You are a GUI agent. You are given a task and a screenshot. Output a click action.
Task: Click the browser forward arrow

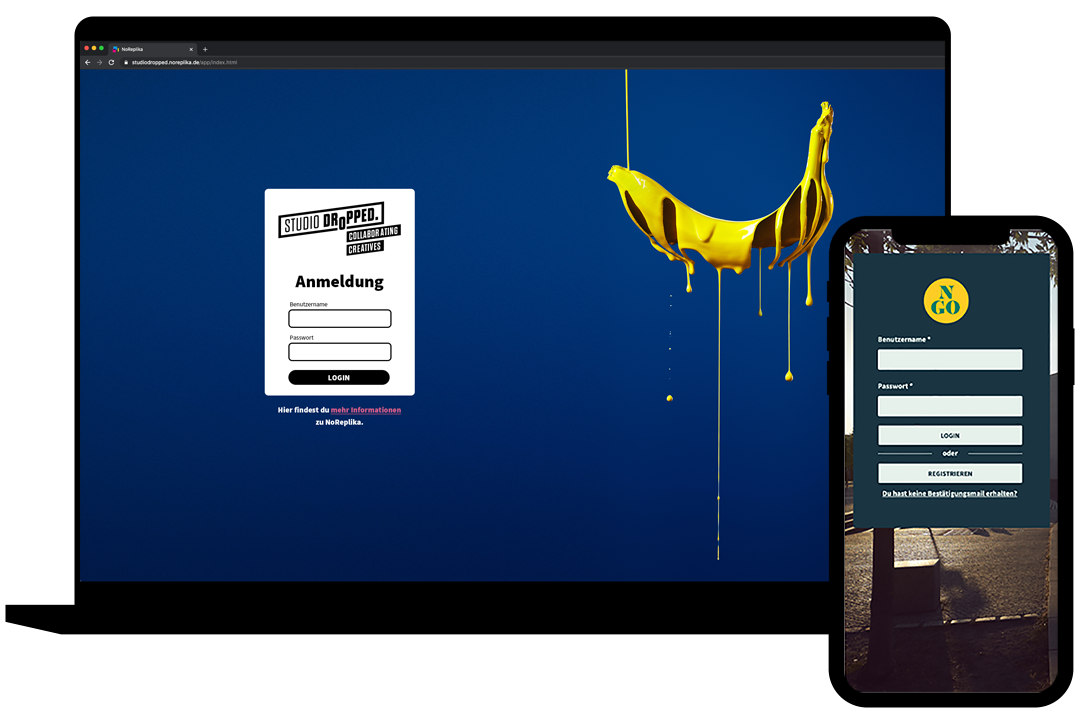pyautogui.click(x=99, y=62)
